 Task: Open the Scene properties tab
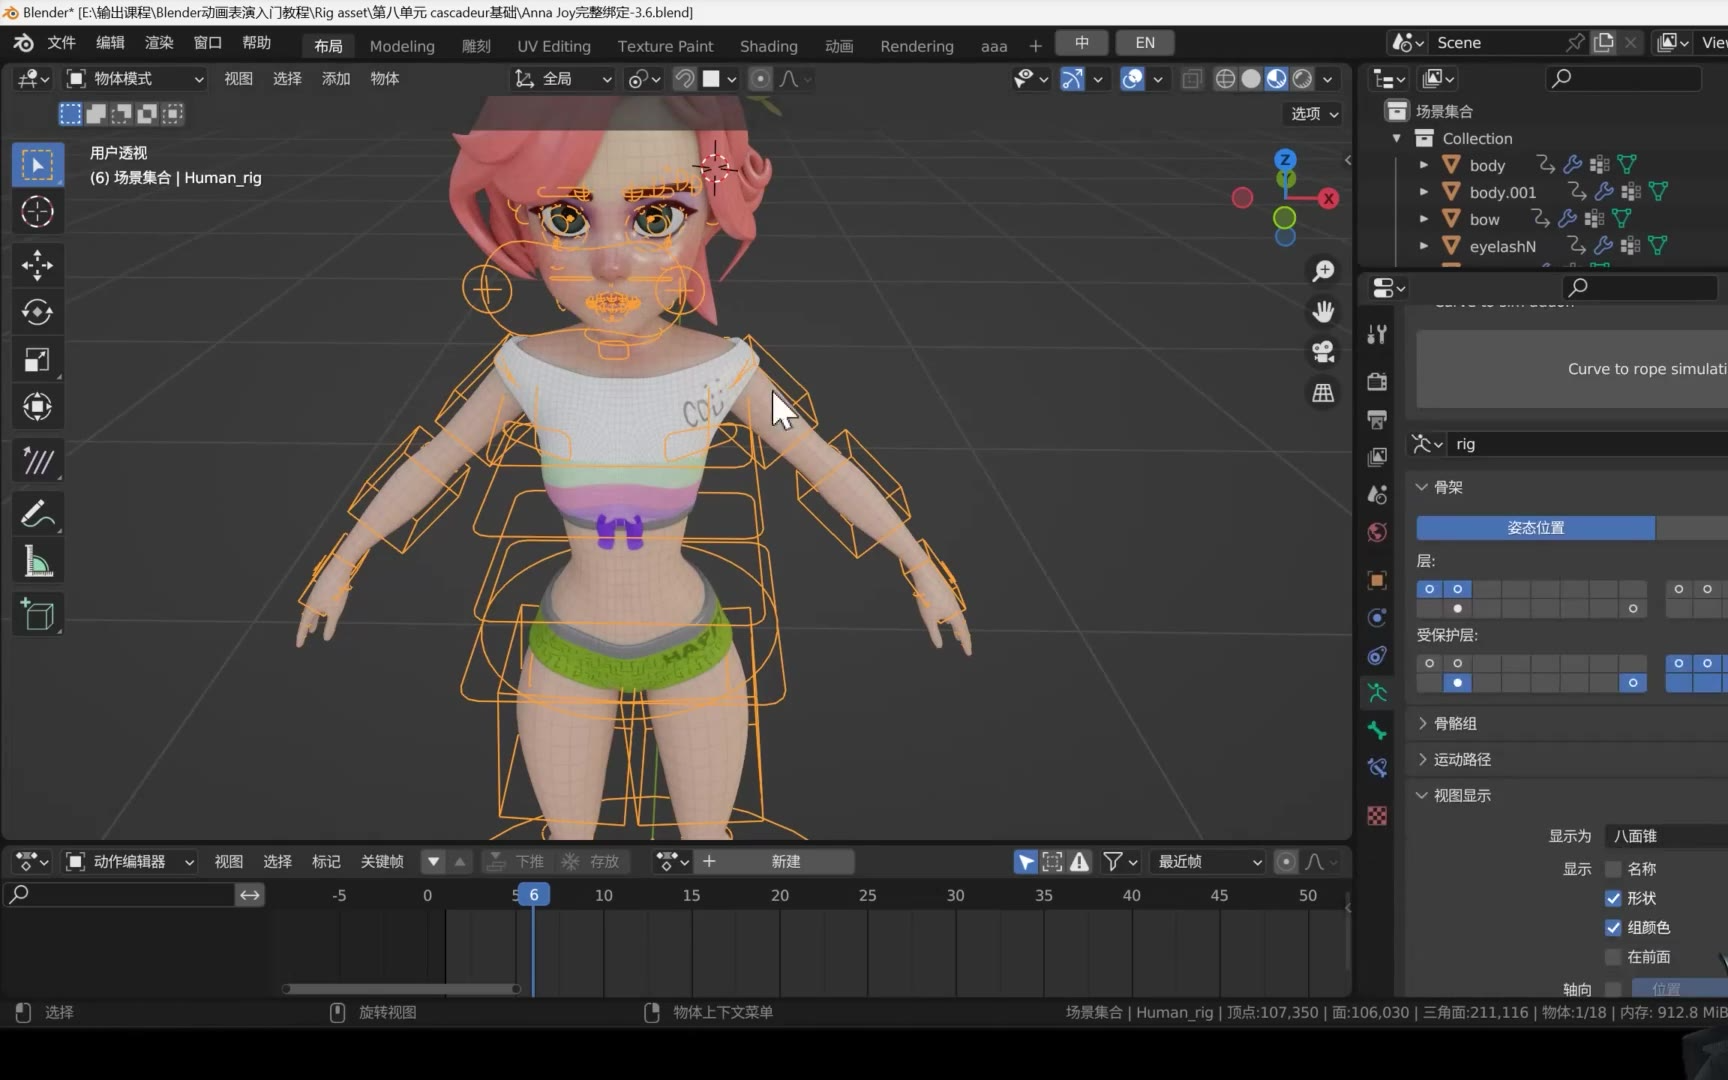click(x=1377, y=495)
